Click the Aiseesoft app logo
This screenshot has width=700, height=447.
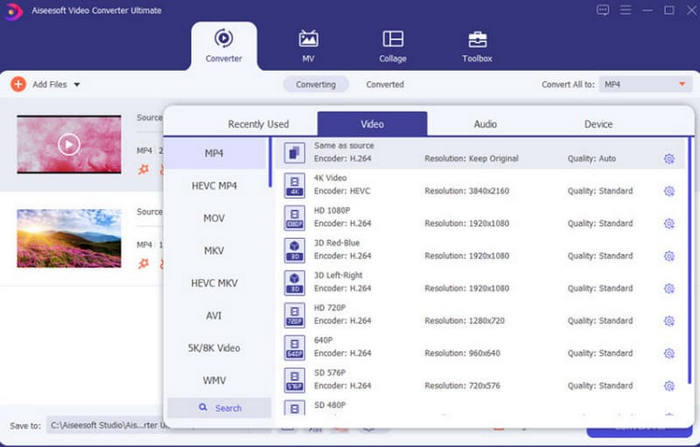pos(13,11)
